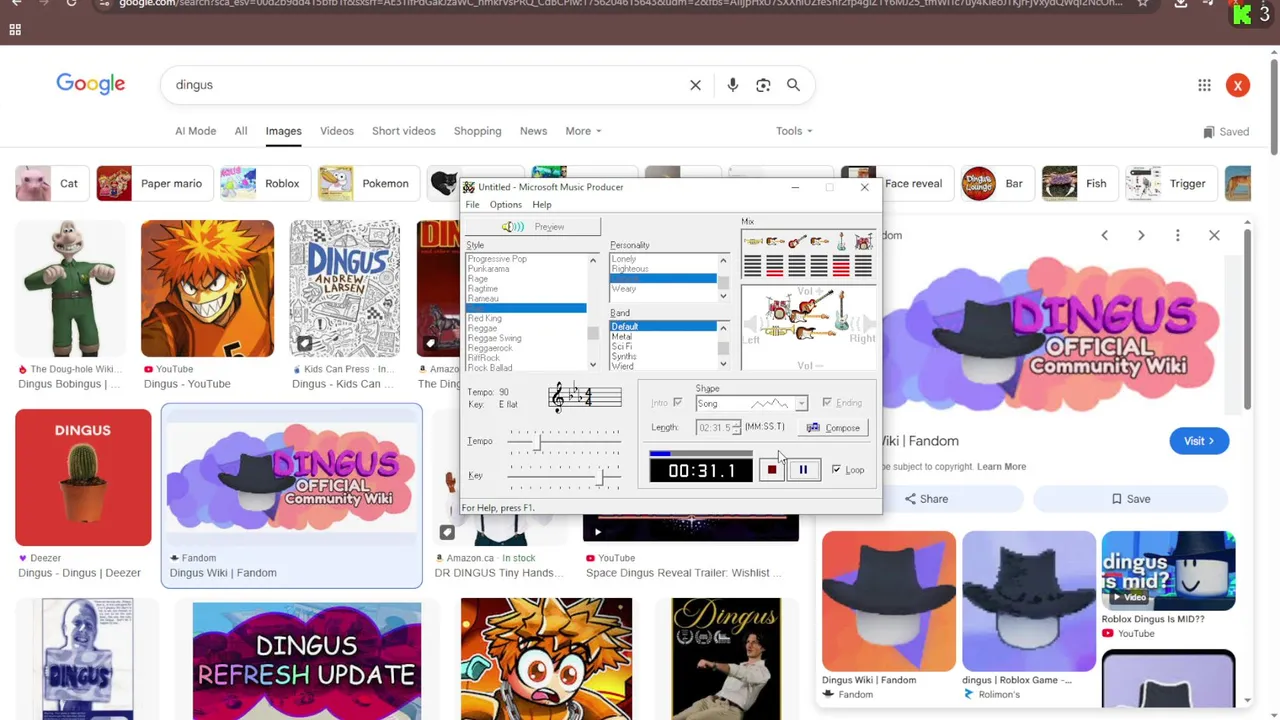Toggle mute bars under green bass guitar
This screenshot has width=1280, height=720.
(x=841, y=265)
